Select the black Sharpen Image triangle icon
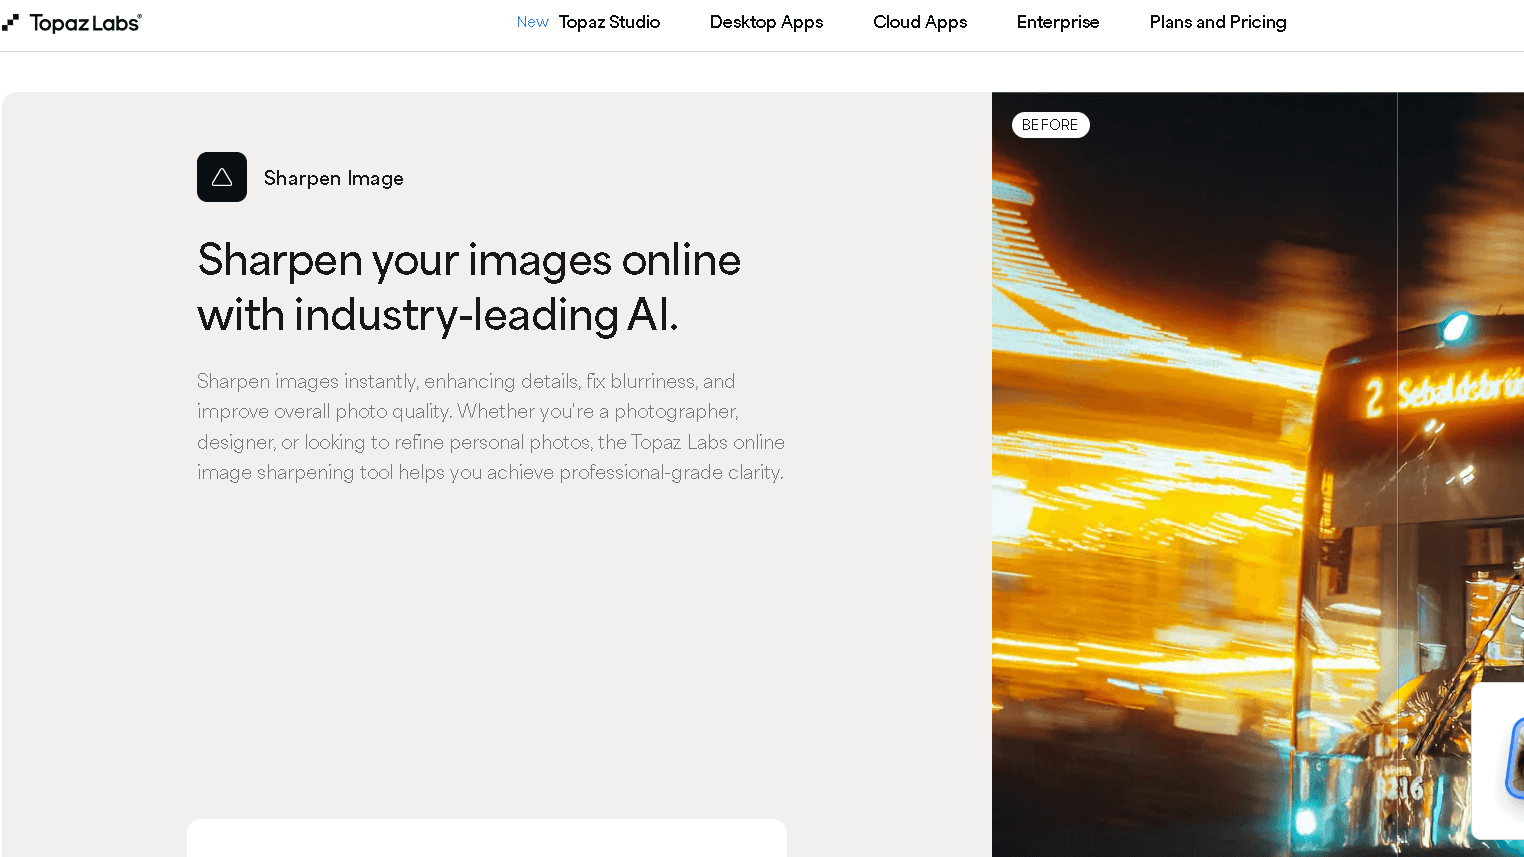Screen dimensions: 1524x857 221,177
